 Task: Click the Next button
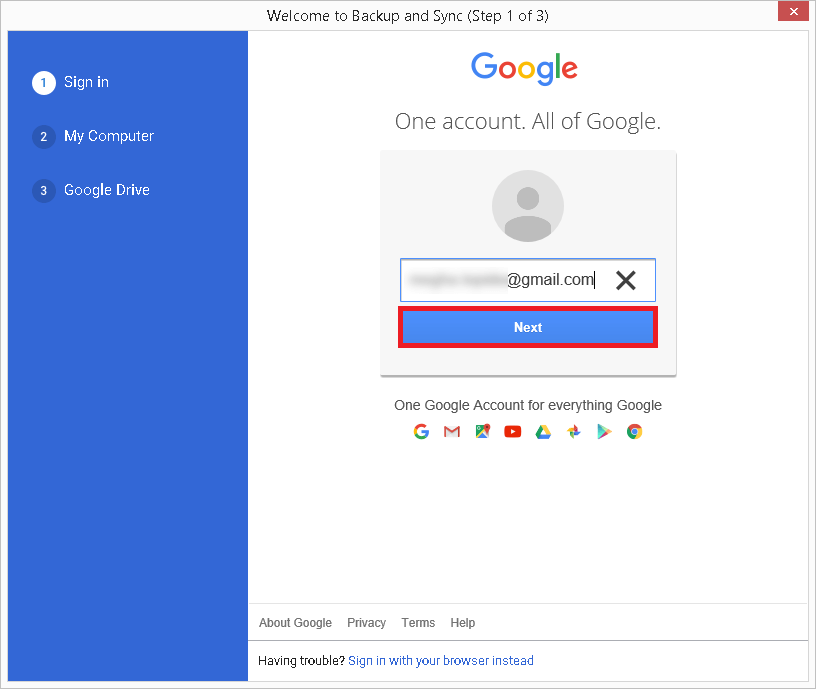pyautogui.click(x=528, y=327)
